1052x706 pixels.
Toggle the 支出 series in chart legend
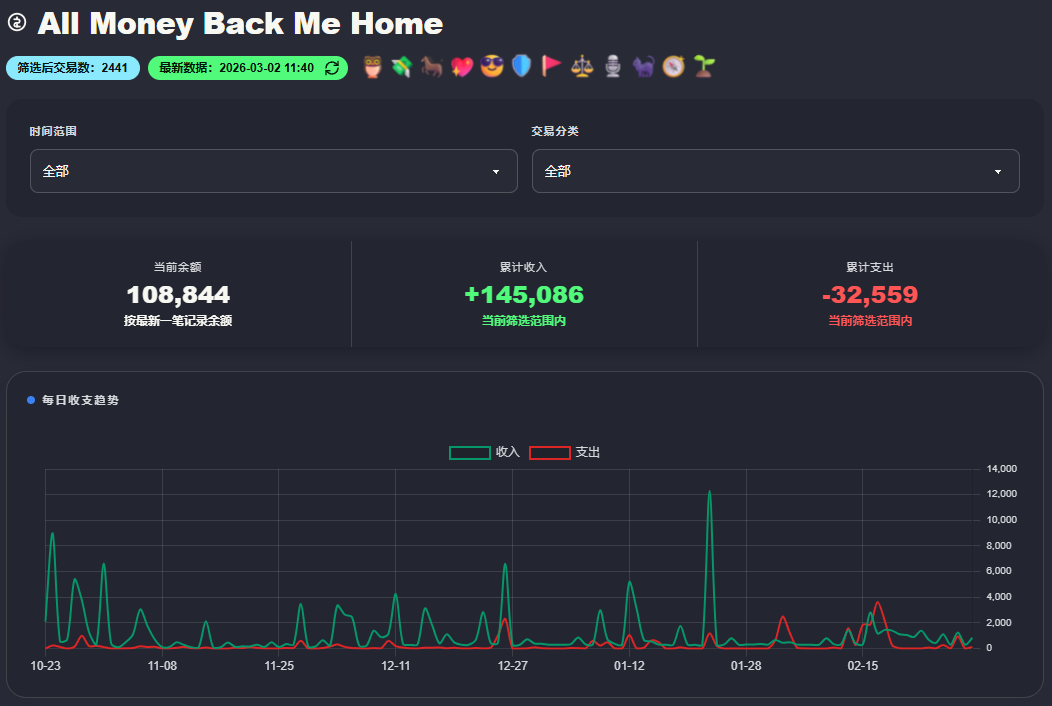click(x=565, y=452)
